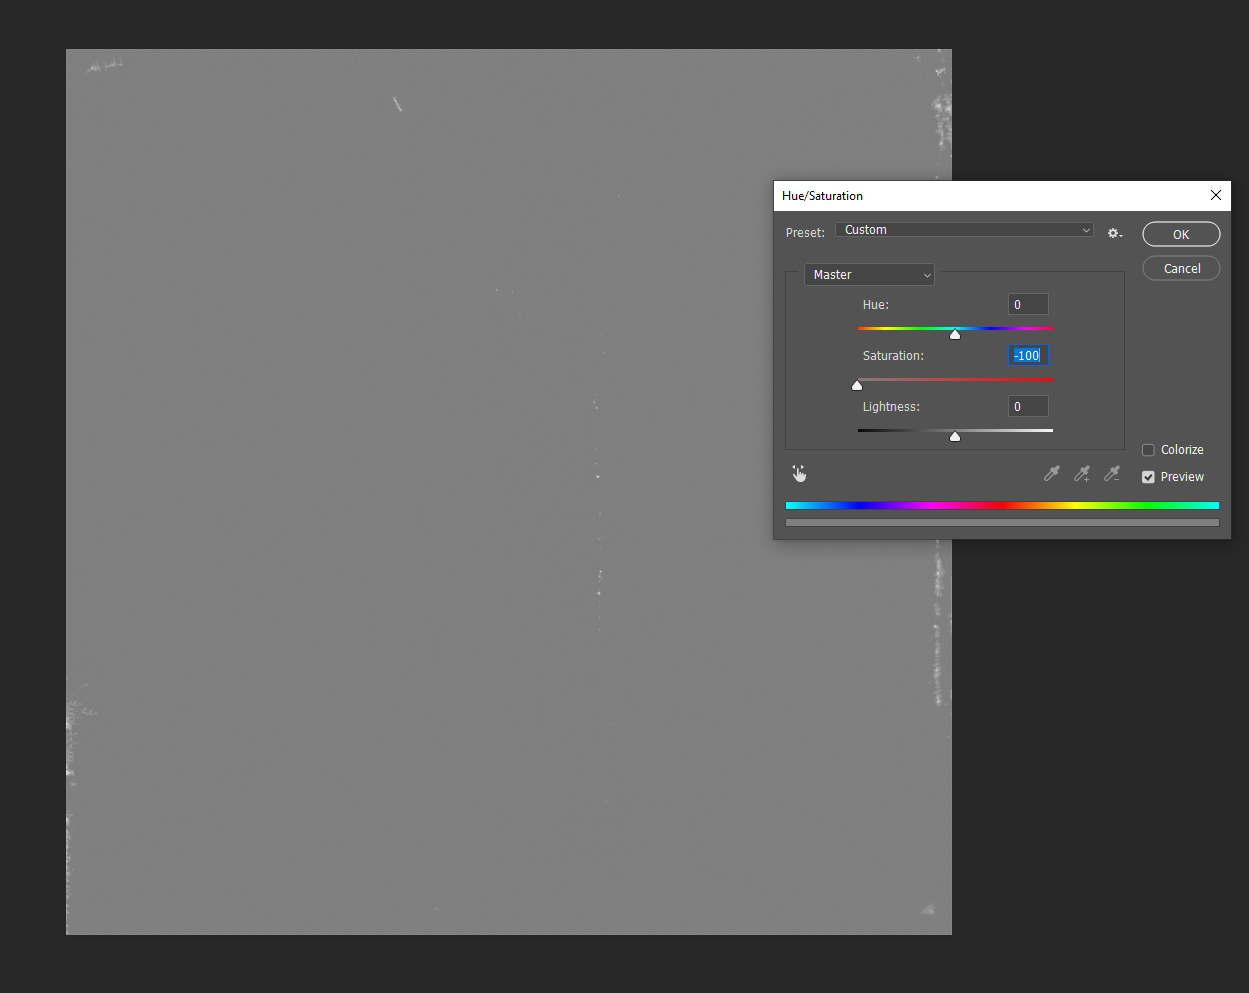Click the Hue value field showing 0
Screen dimensions: 1249x993
(1028, 304)
